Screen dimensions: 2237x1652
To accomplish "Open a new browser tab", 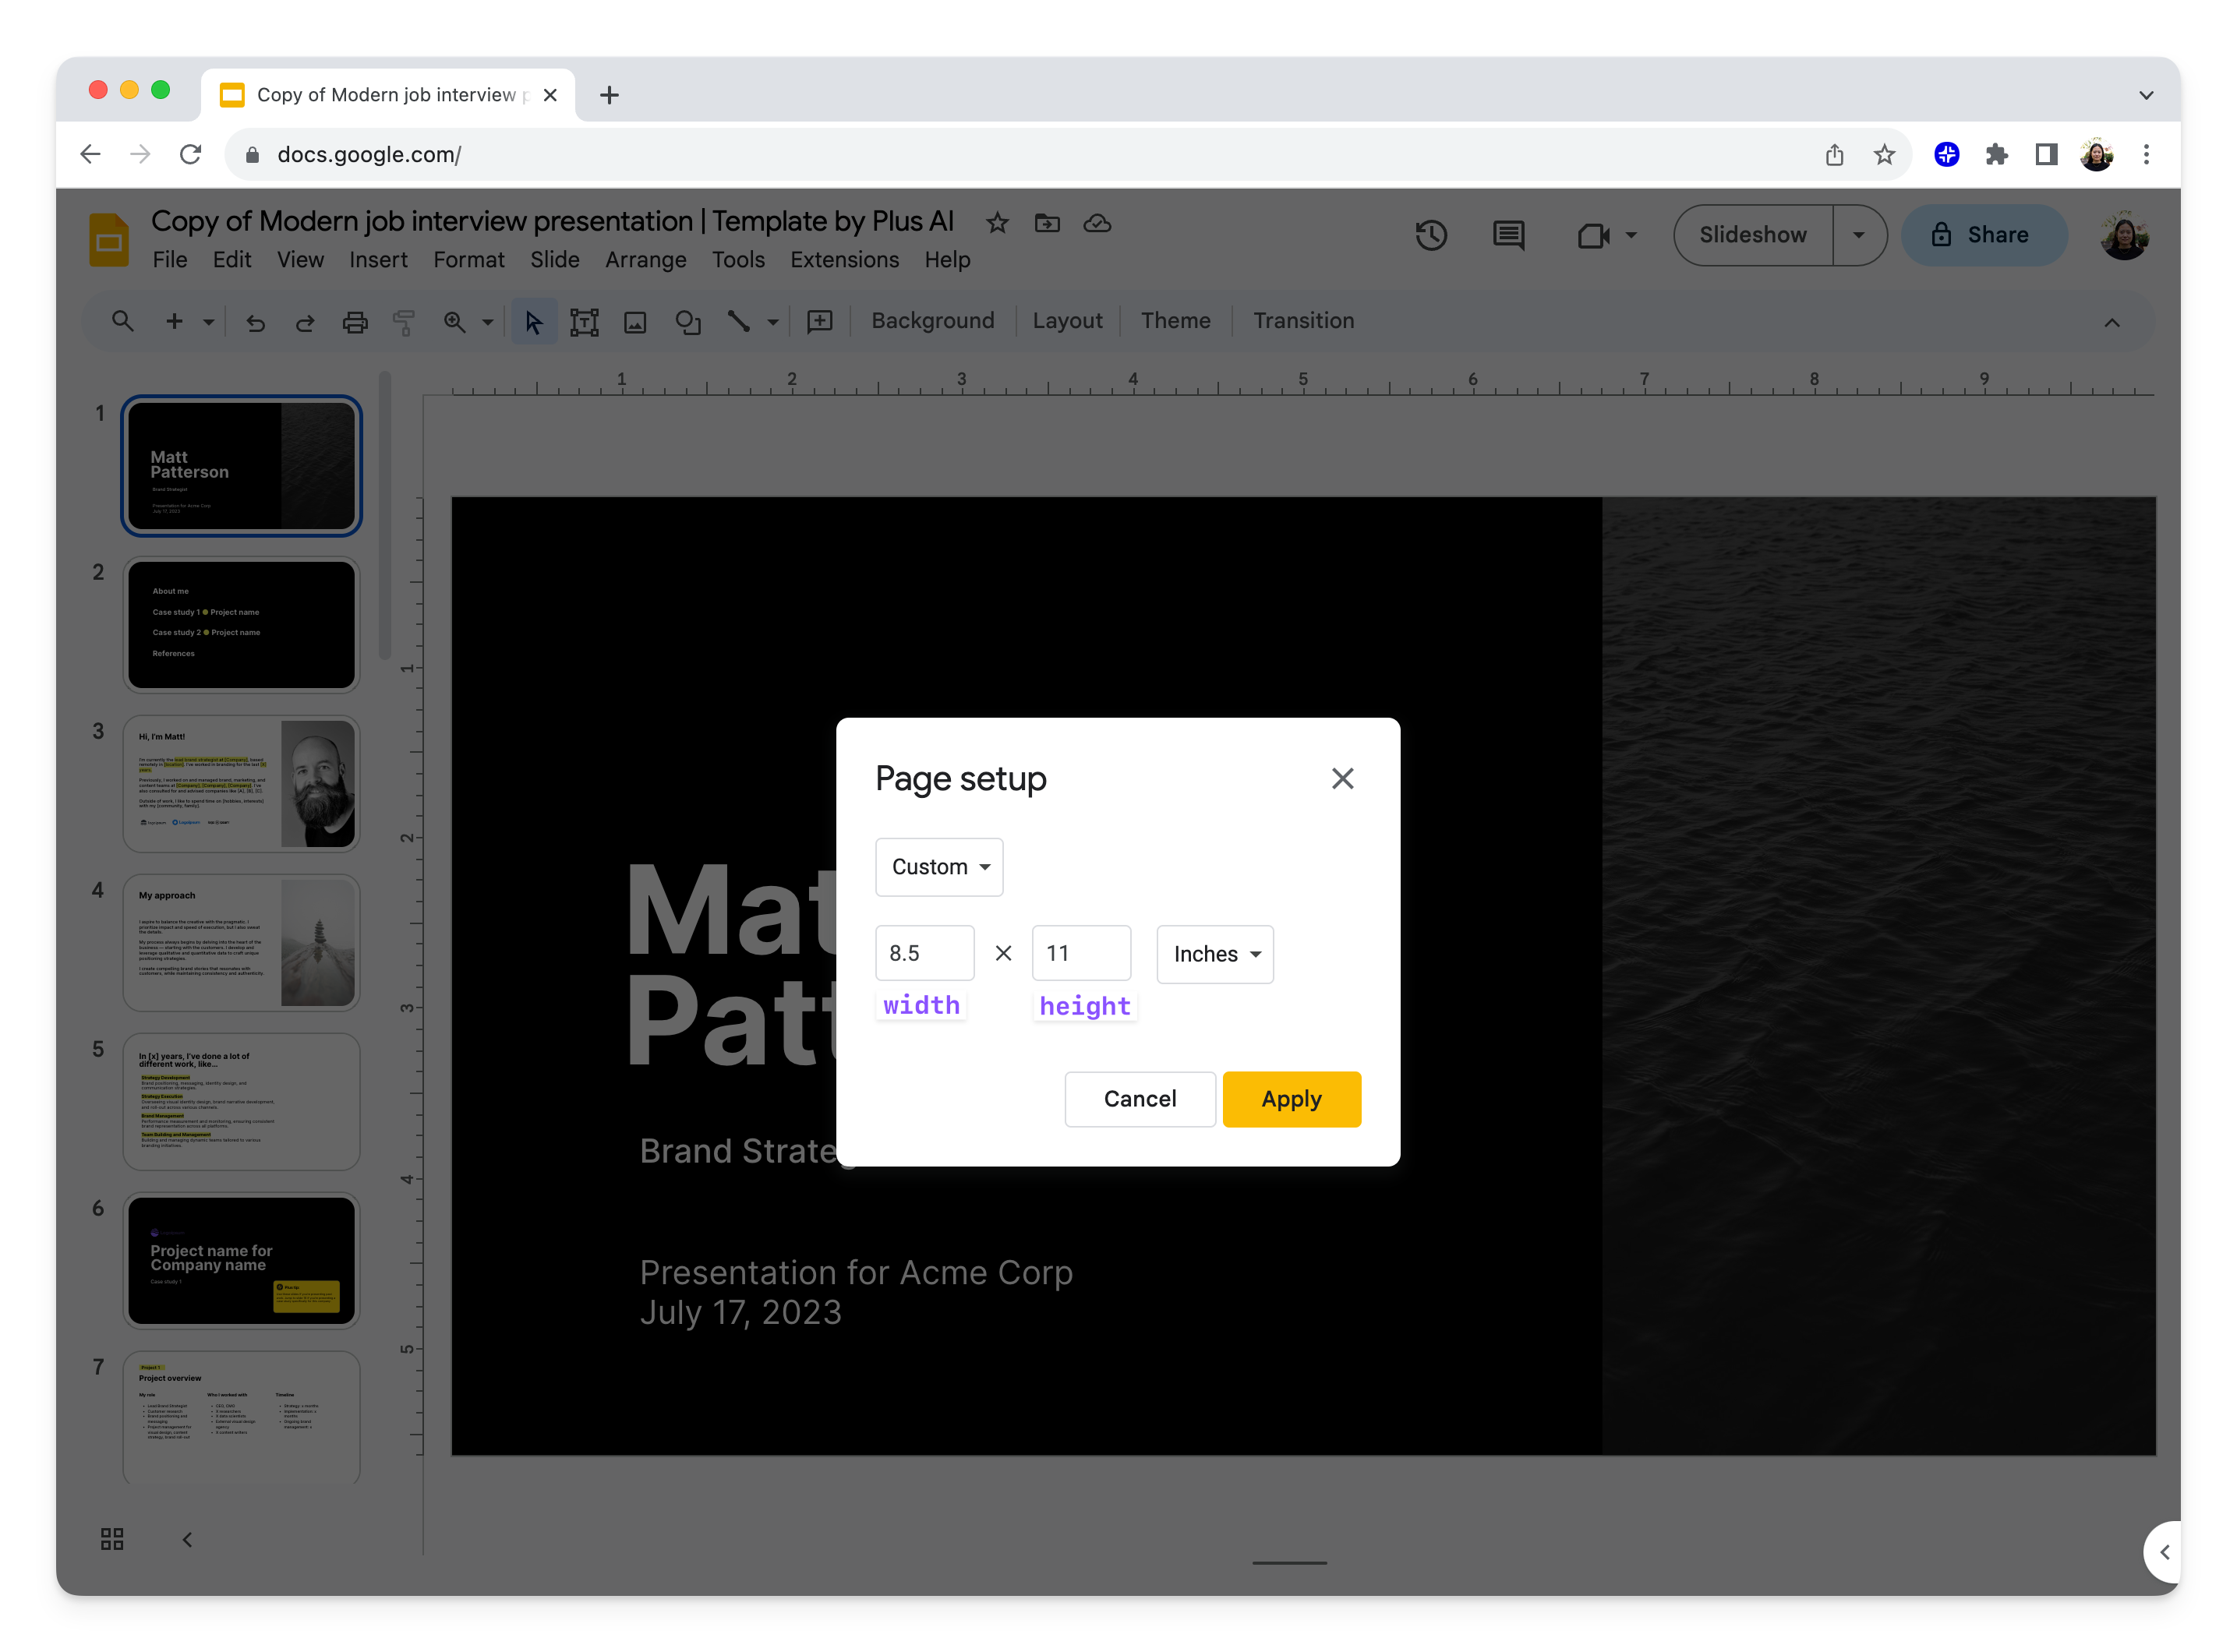I will pyautogui.click(x=609, y=95).
